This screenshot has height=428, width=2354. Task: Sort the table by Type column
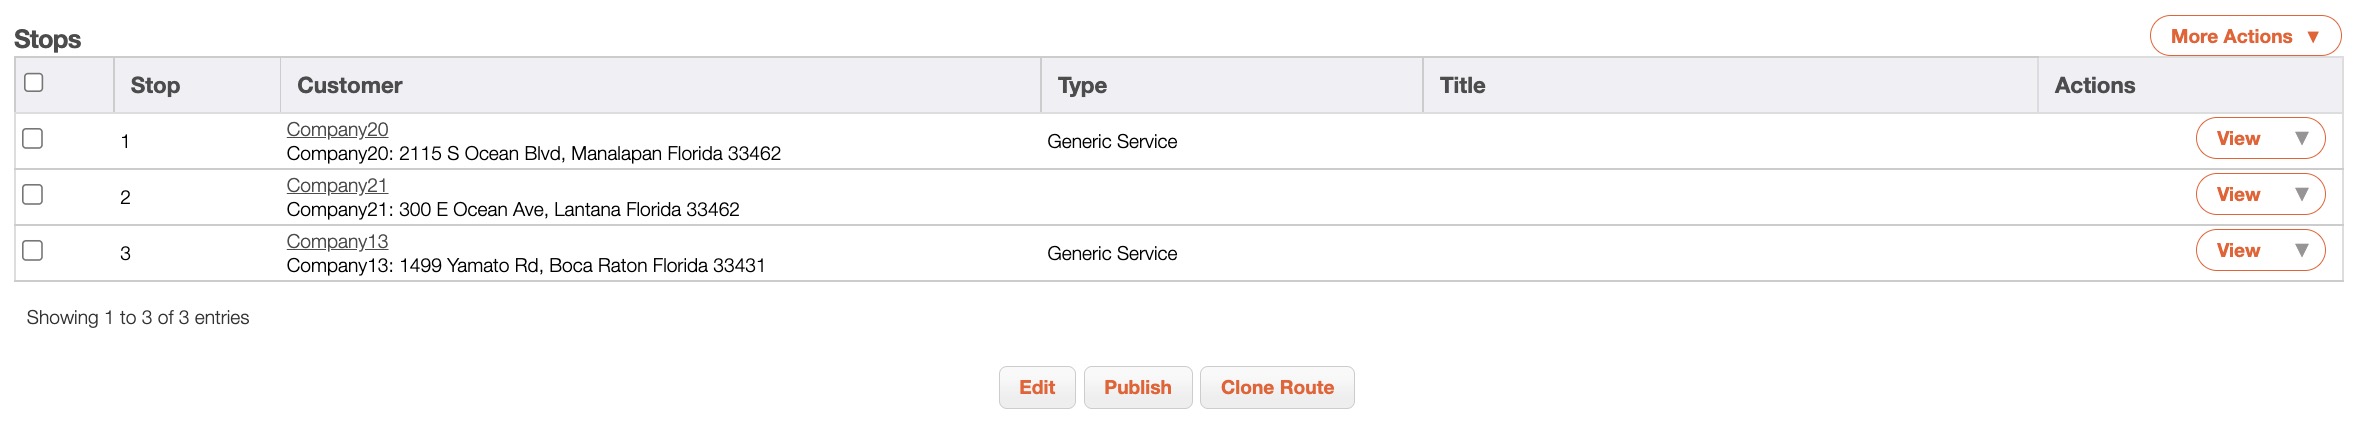click(1082, 86)
